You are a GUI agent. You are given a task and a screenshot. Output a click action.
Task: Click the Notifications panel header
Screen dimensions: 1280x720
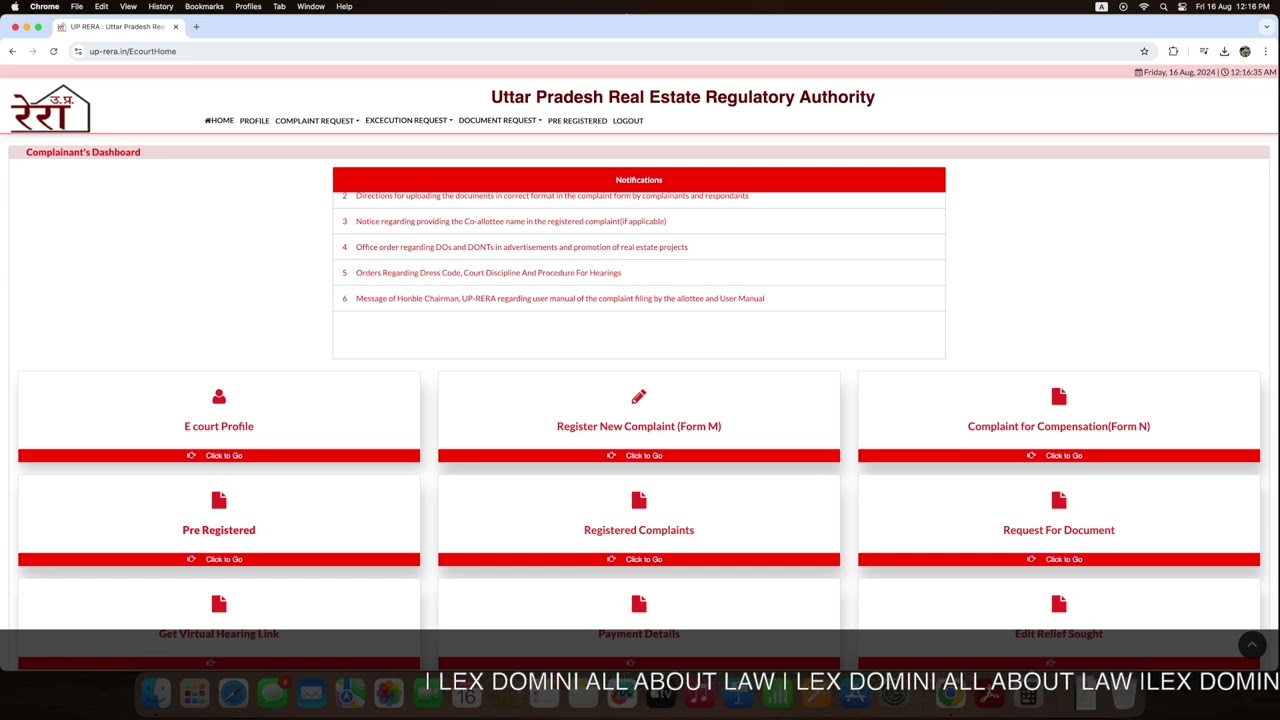coord(639,180)
